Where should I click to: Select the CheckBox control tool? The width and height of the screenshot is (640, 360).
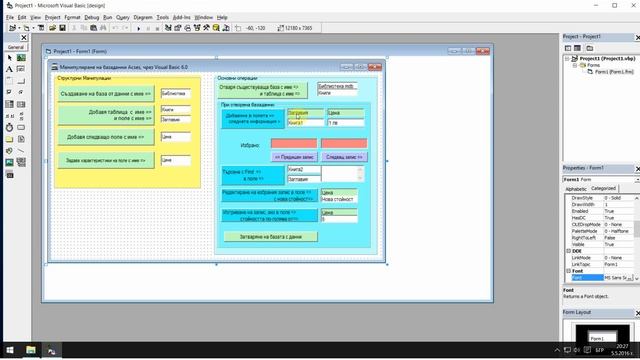[x=9, y=92]
